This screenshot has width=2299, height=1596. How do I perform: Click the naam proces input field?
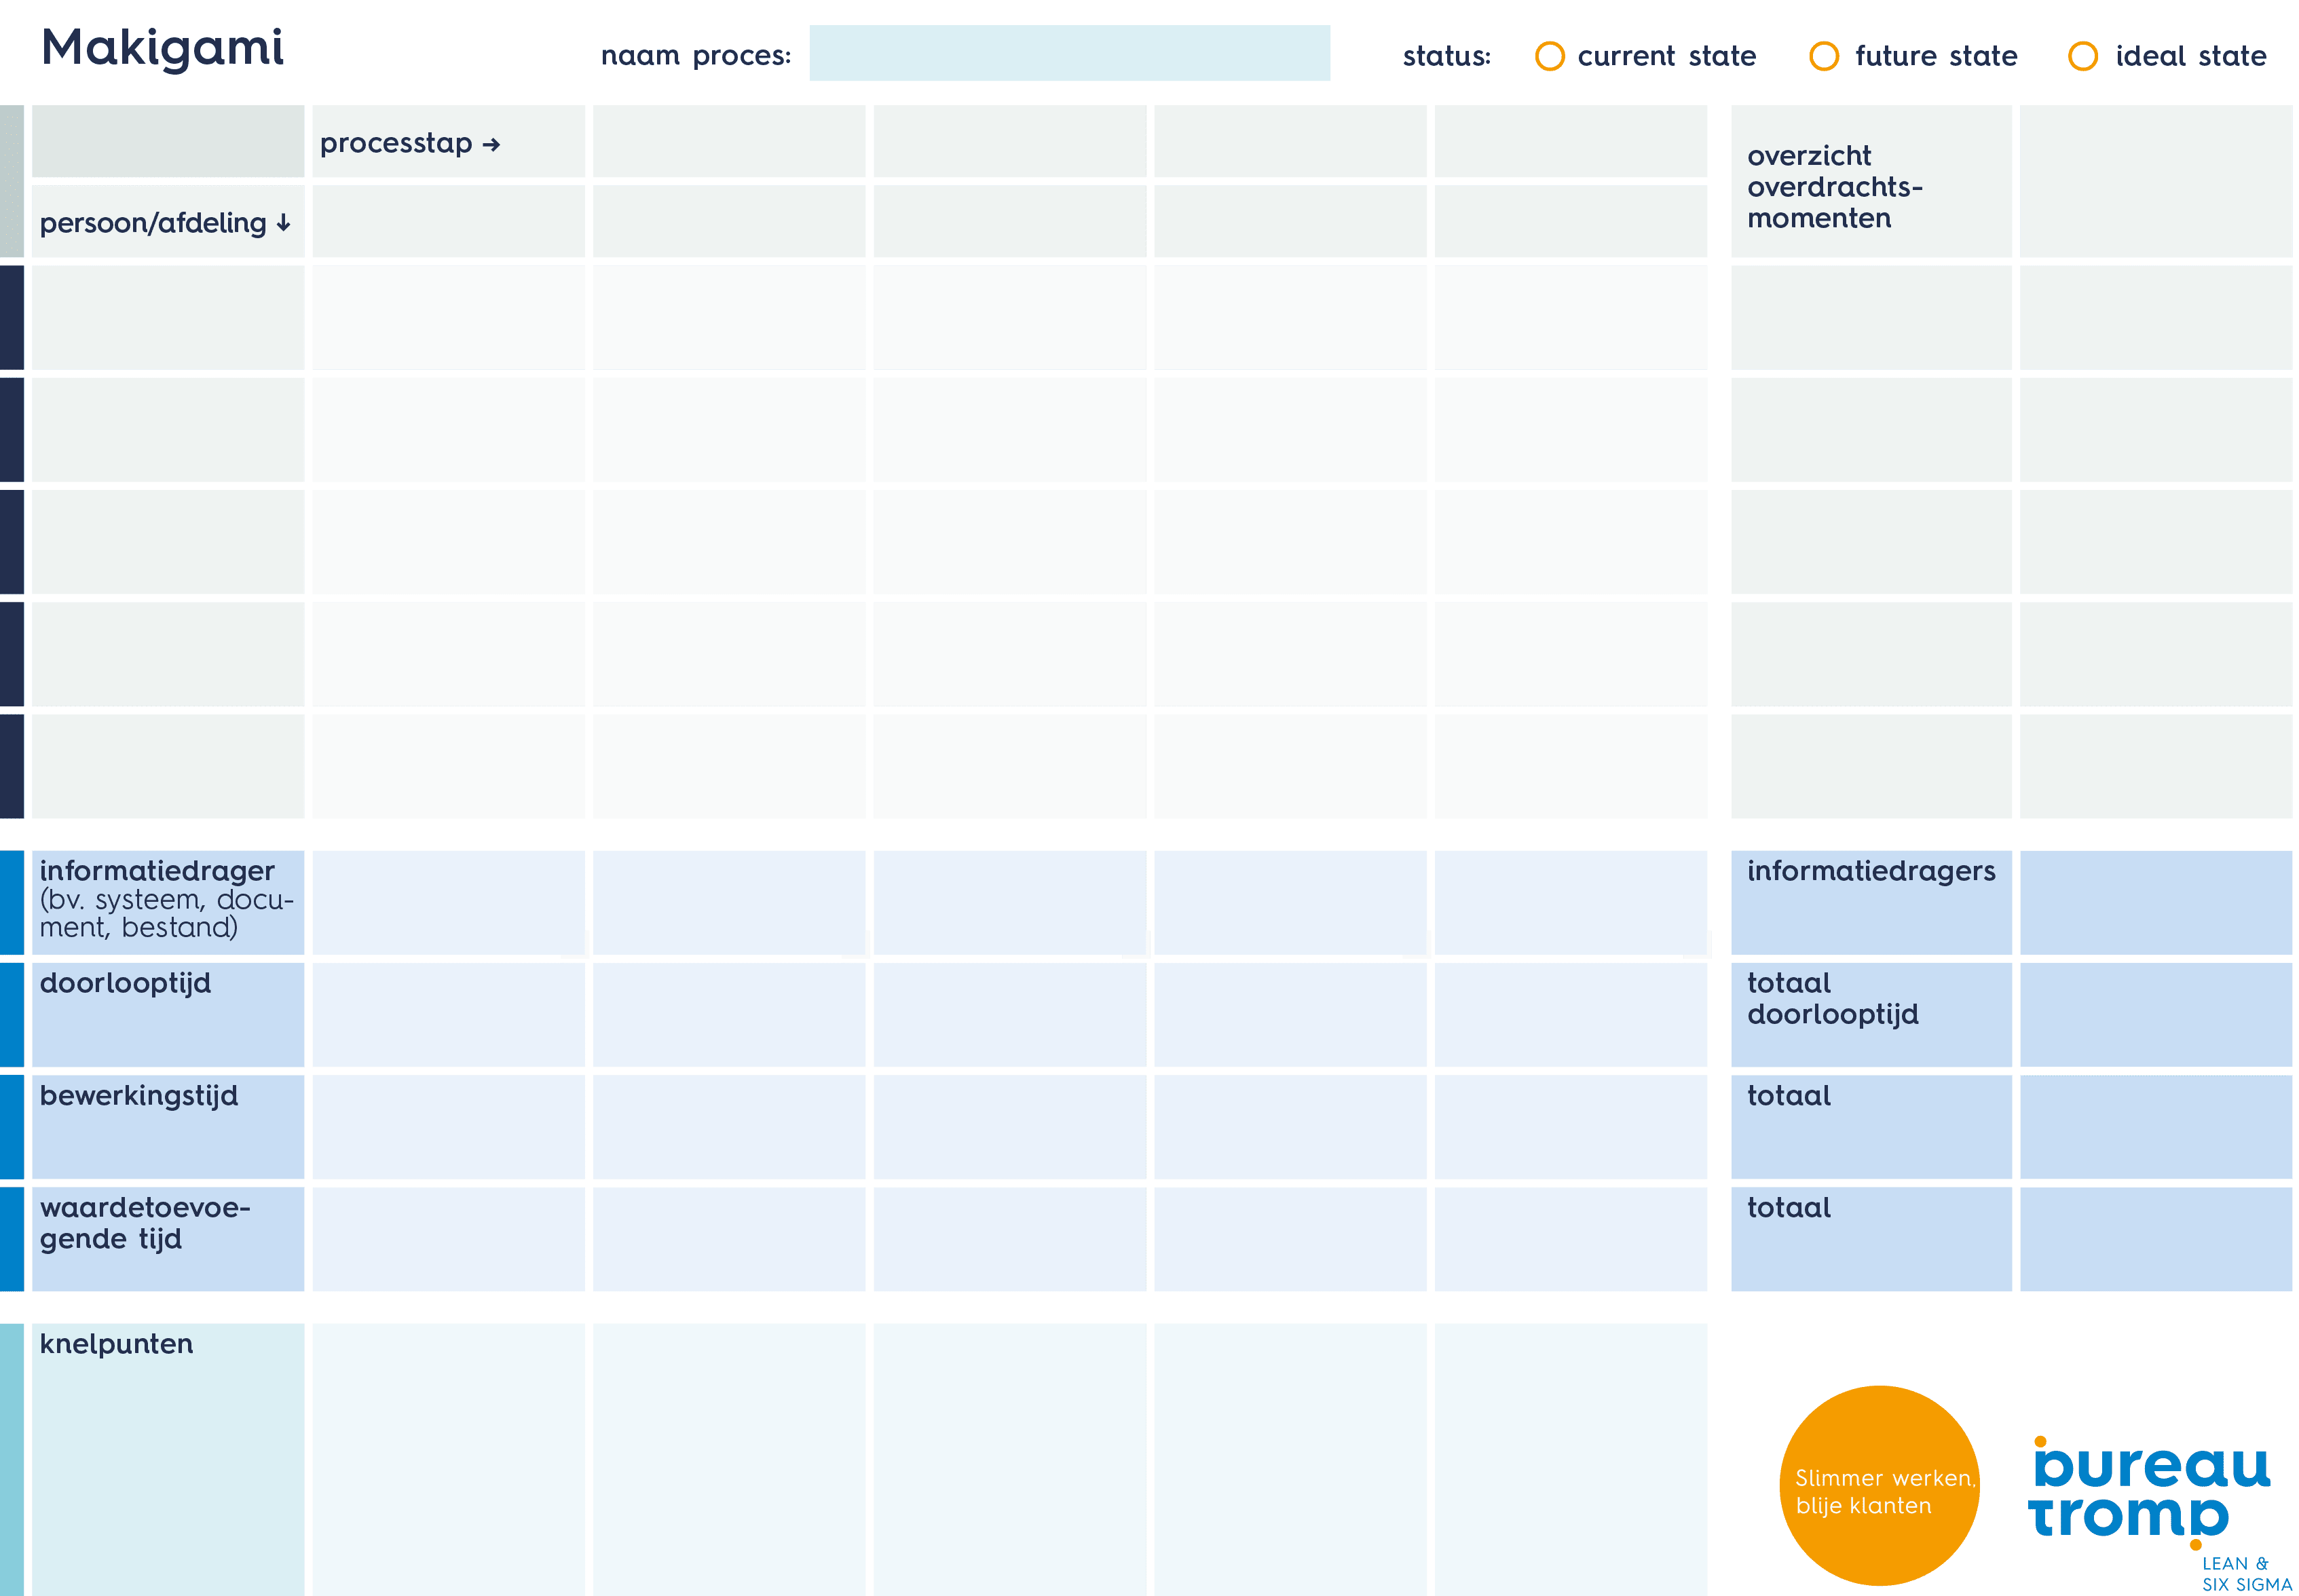coord(1069,54)
